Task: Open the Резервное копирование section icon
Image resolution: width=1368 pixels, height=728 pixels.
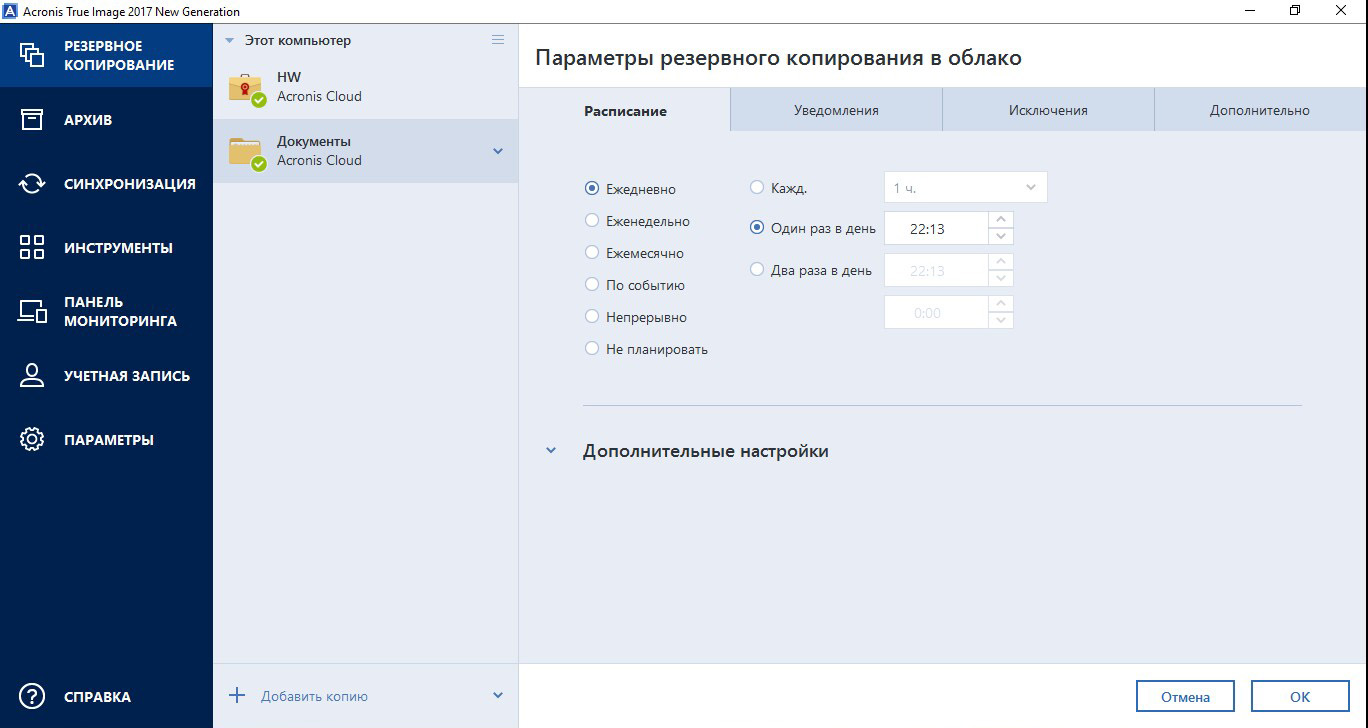Action: point(32,55)
